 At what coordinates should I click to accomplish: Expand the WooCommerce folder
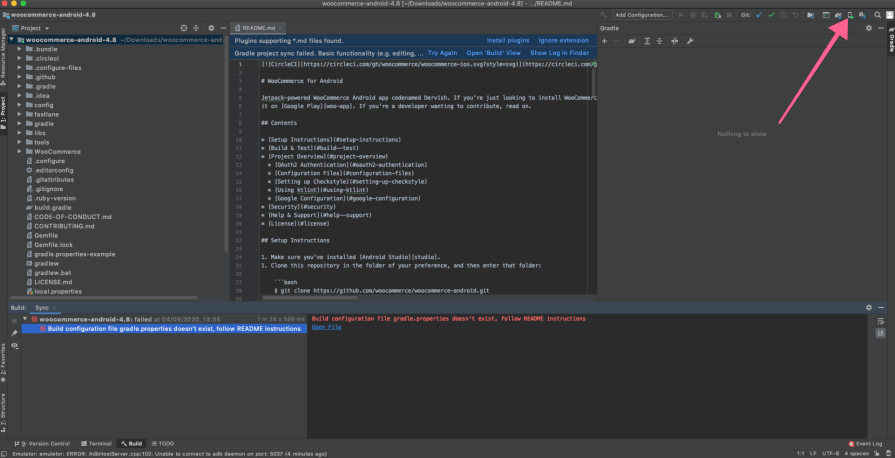click(x=19, y=151)
